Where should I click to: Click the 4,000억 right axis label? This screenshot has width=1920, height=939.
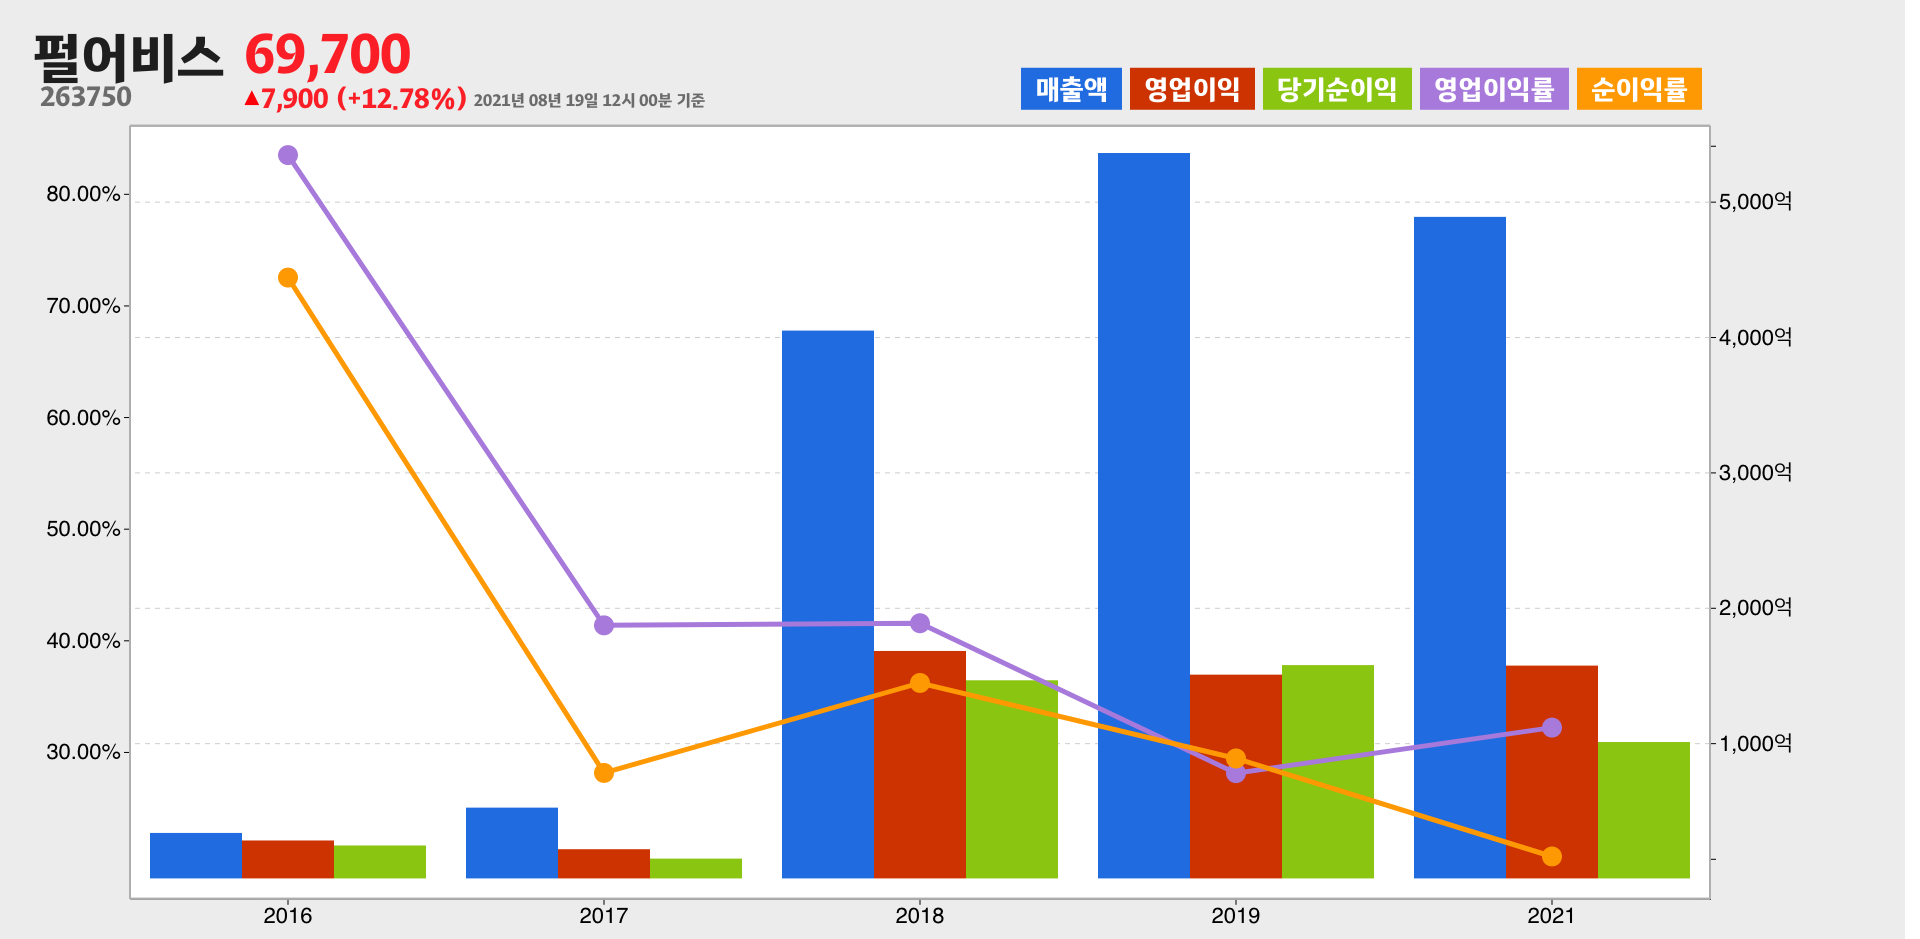(x=1755, y=337)
